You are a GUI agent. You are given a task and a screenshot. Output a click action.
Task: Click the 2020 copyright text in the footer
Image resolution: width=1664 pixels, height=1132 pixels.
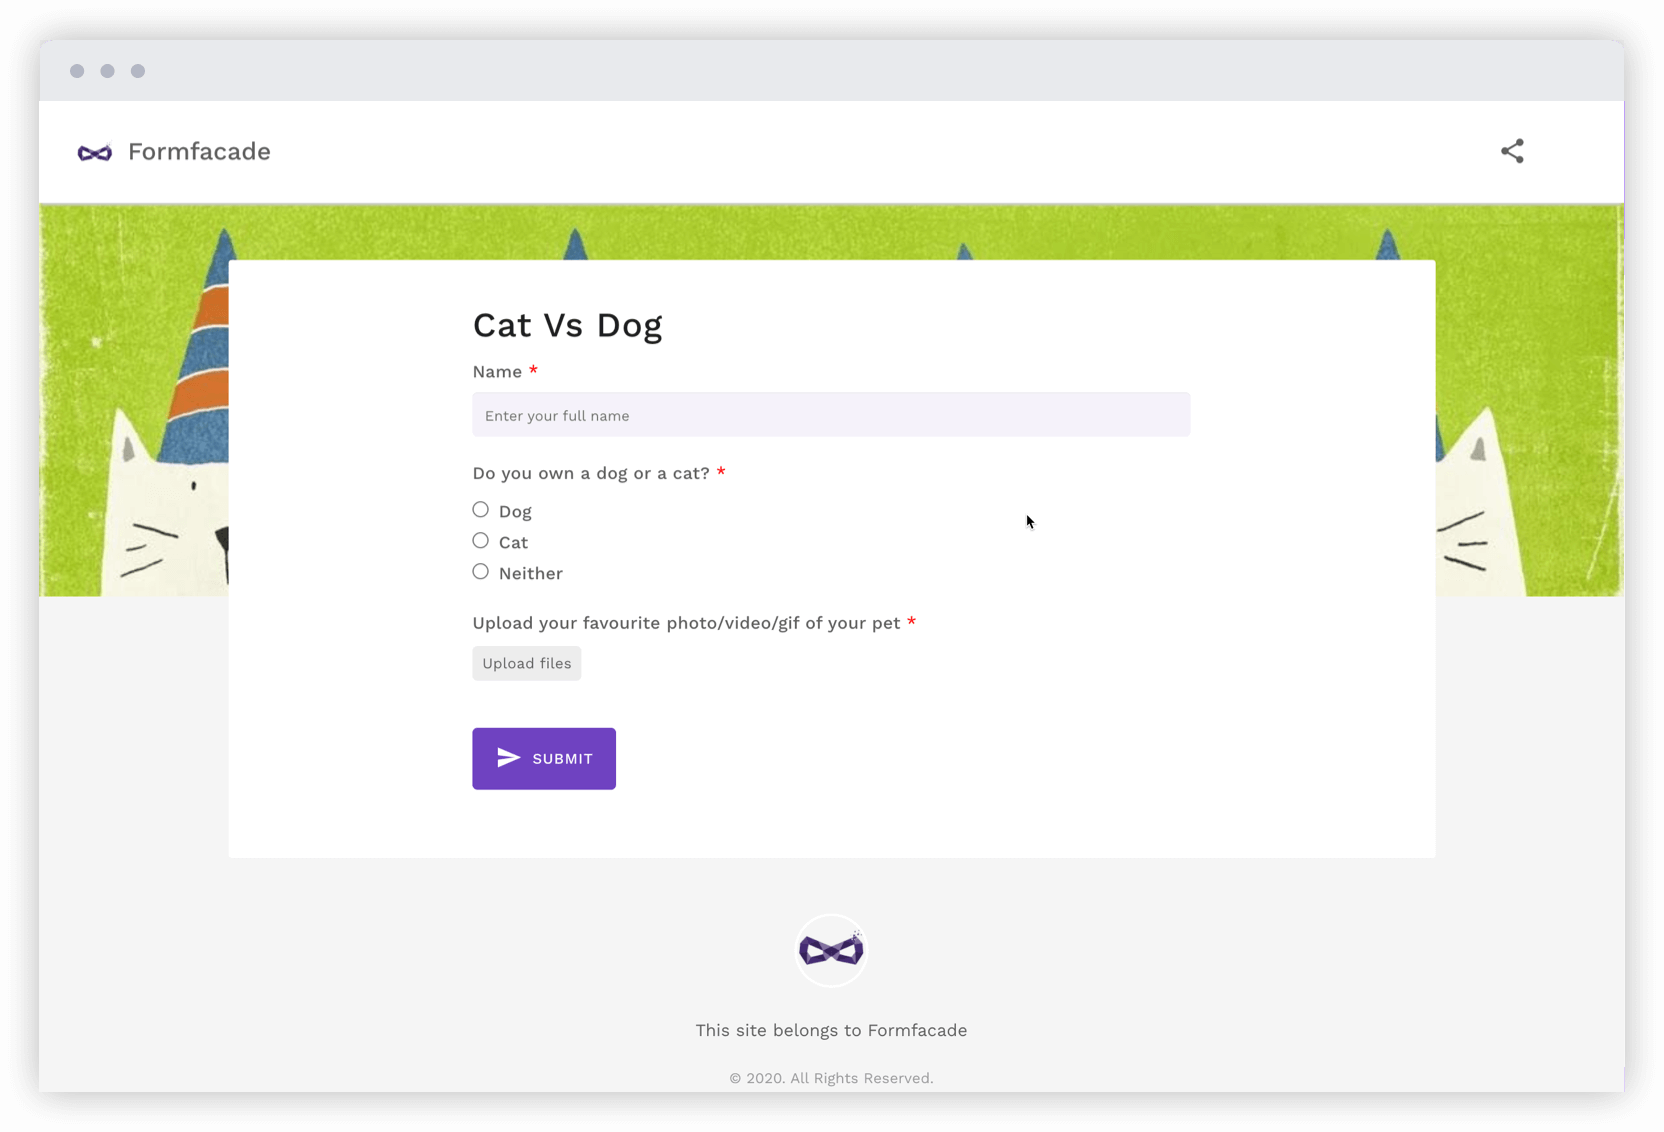(x=831, y=1078)
